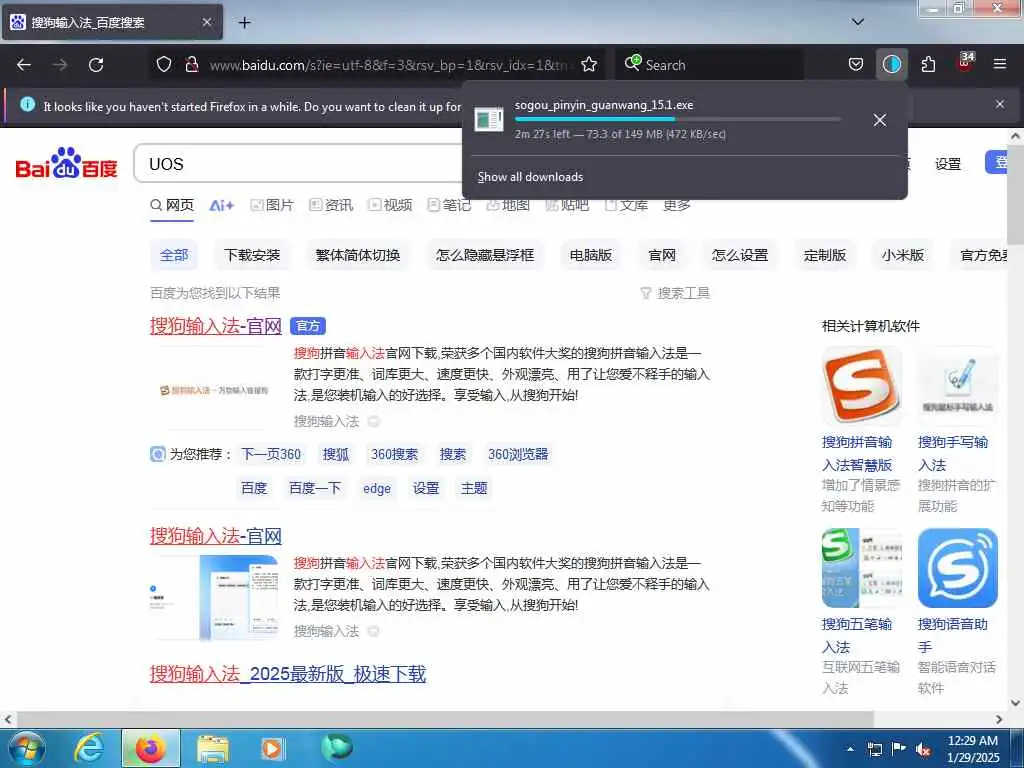The width and height of the screenshot is (1024, 768).
Task: Reload the current Baidu page
Action: pos(96,65)
